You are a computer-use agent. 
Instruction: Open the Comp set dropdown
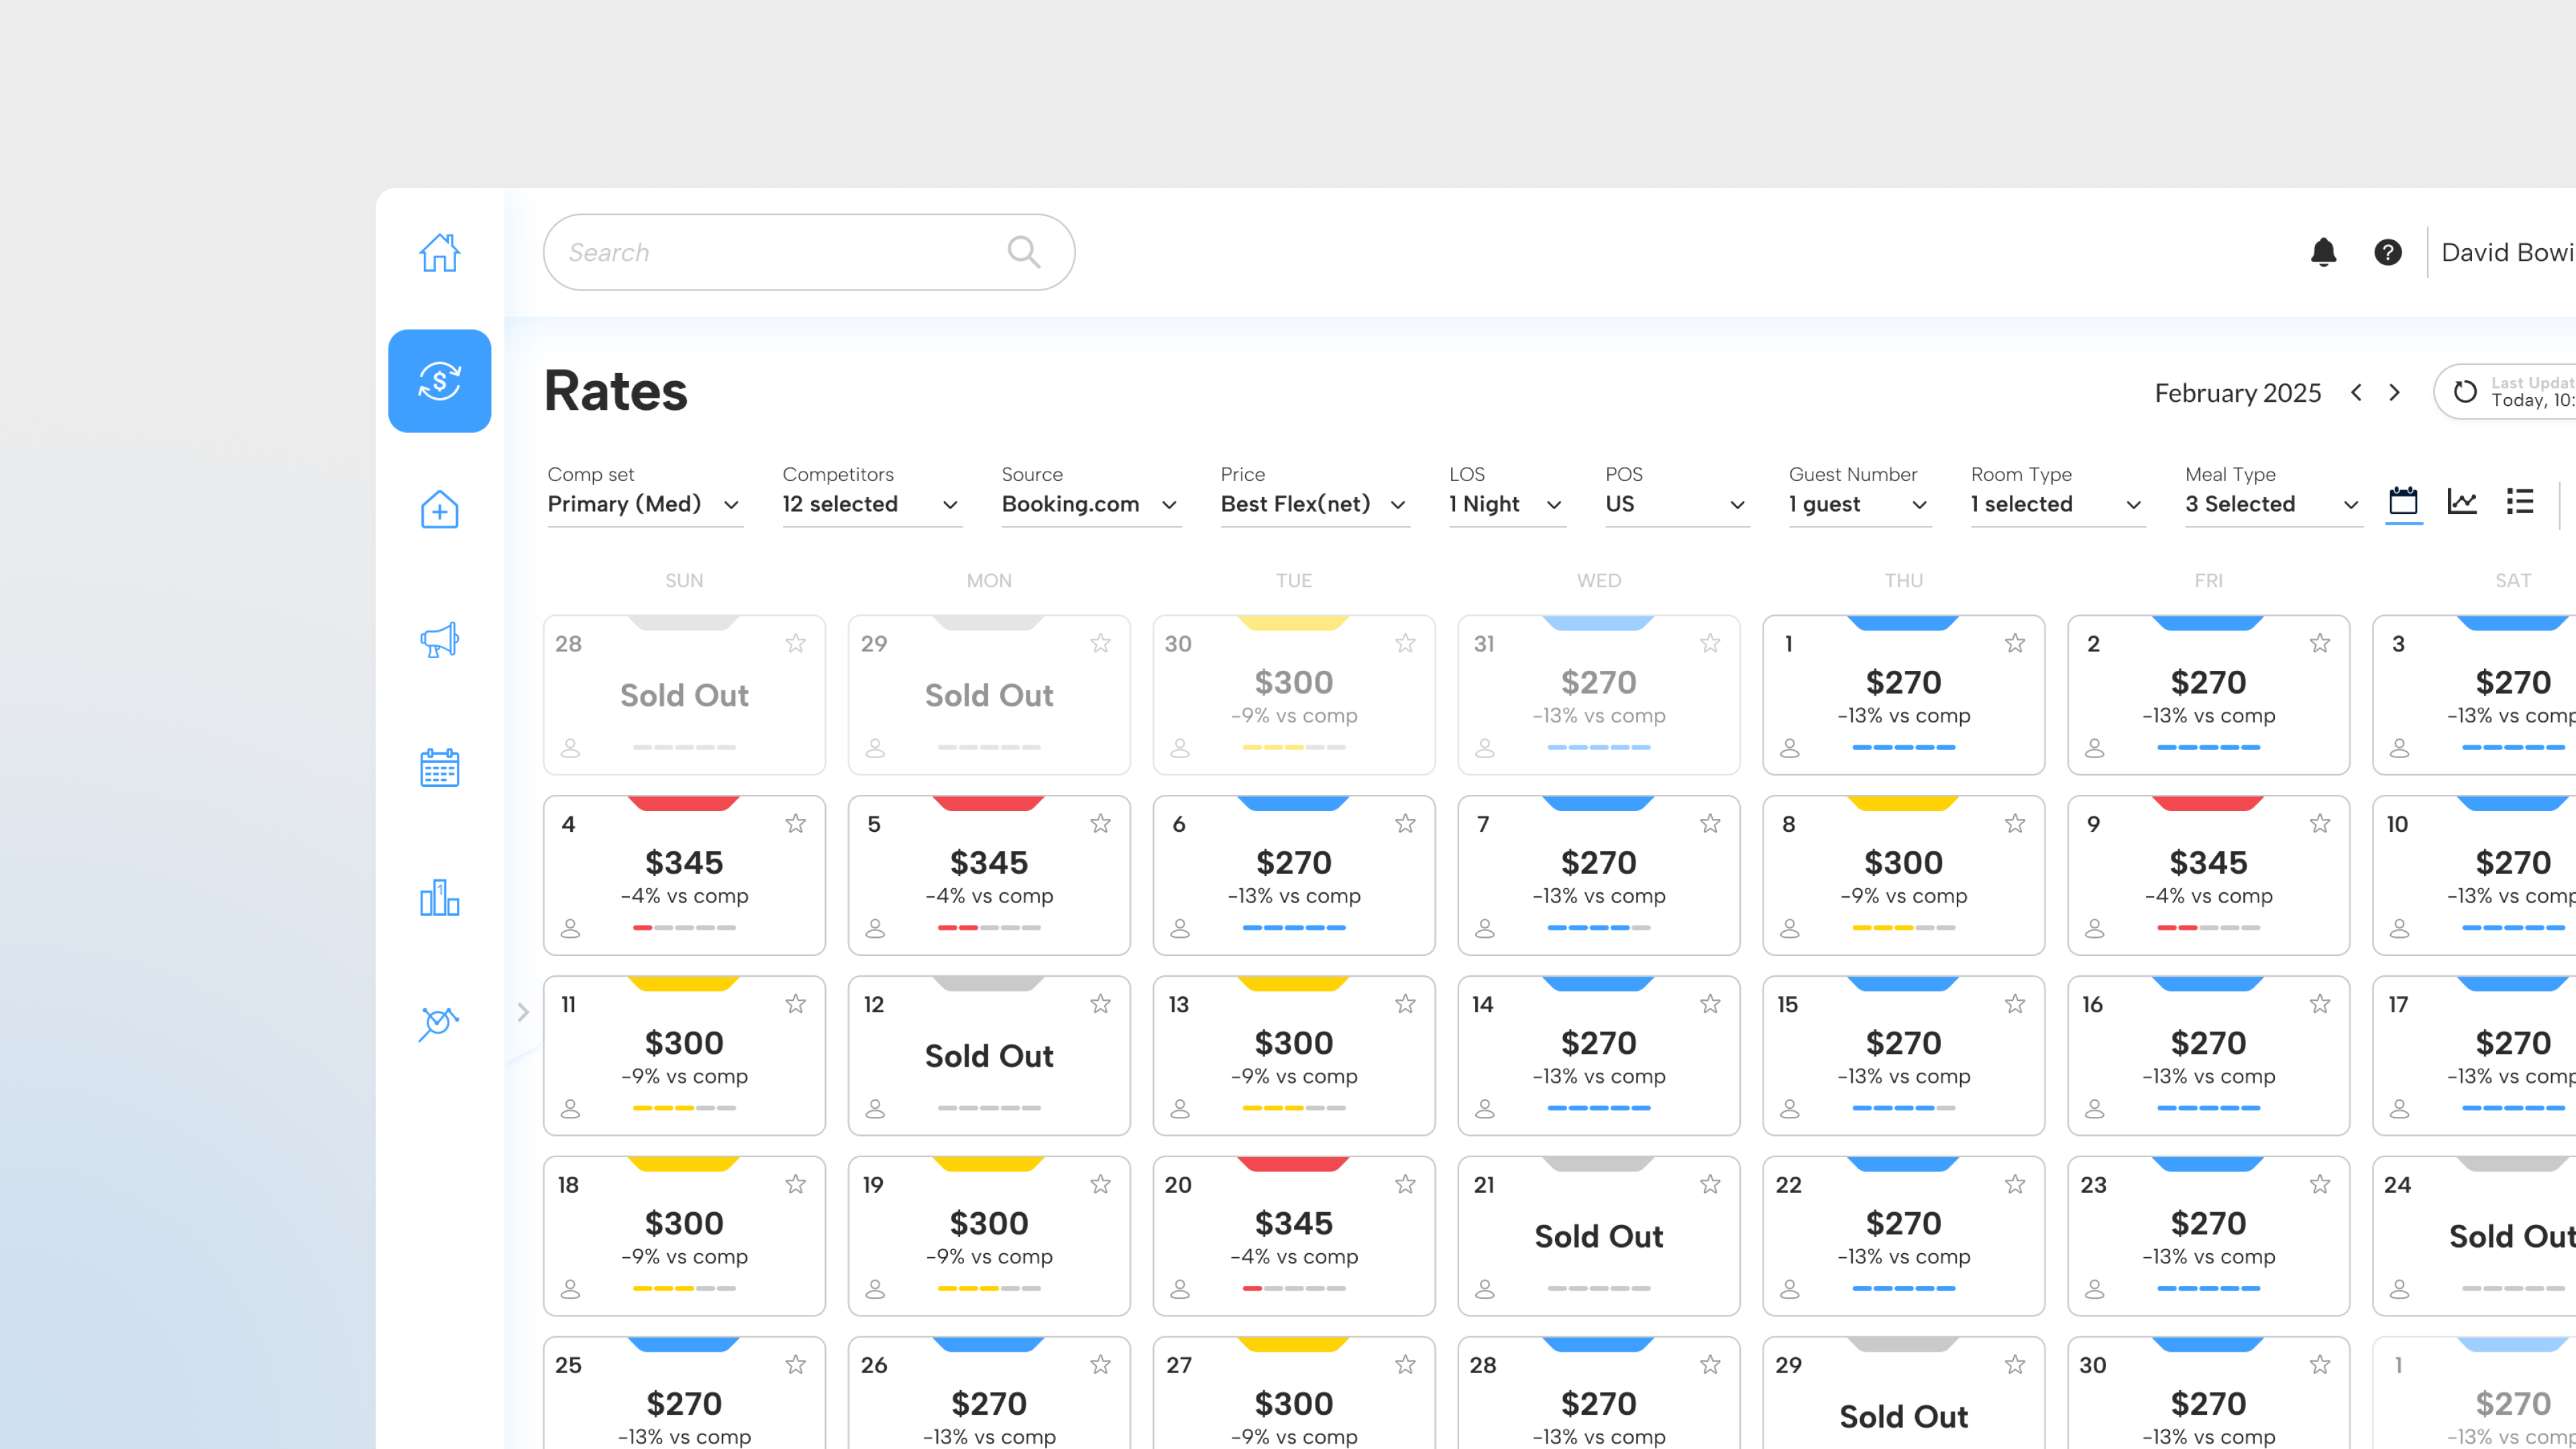click(x=643, y=504)
